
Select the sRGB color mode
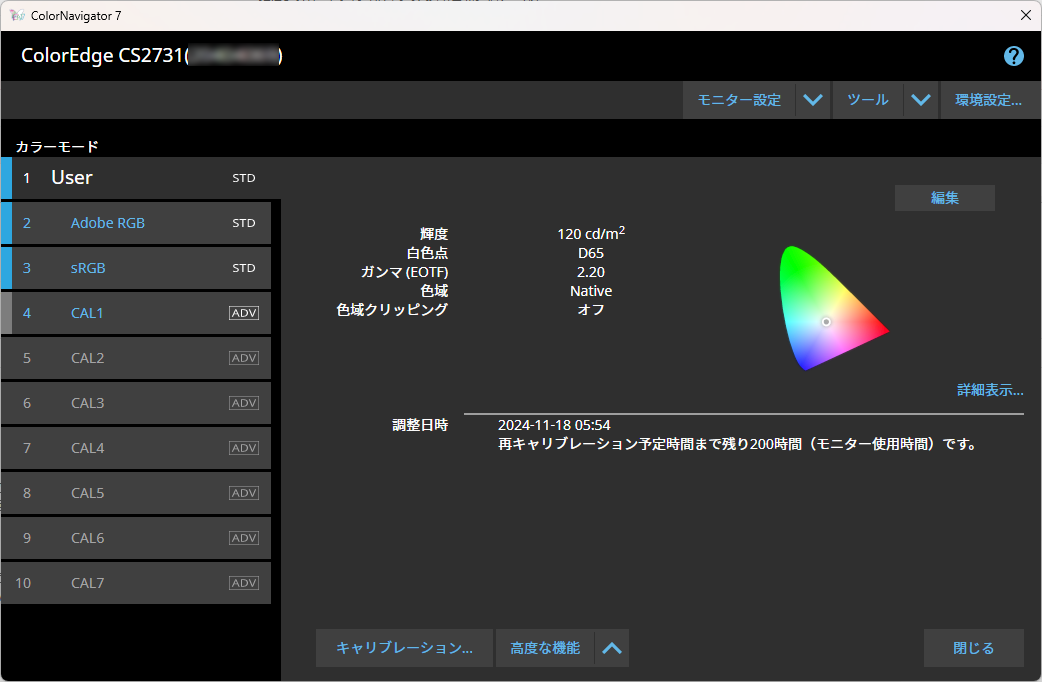pyautogui.click(x=88, y=268)
